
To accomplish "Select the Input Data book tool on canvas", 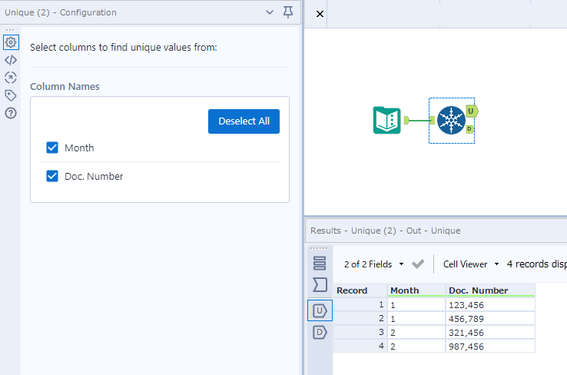I will tap(387, 120).
